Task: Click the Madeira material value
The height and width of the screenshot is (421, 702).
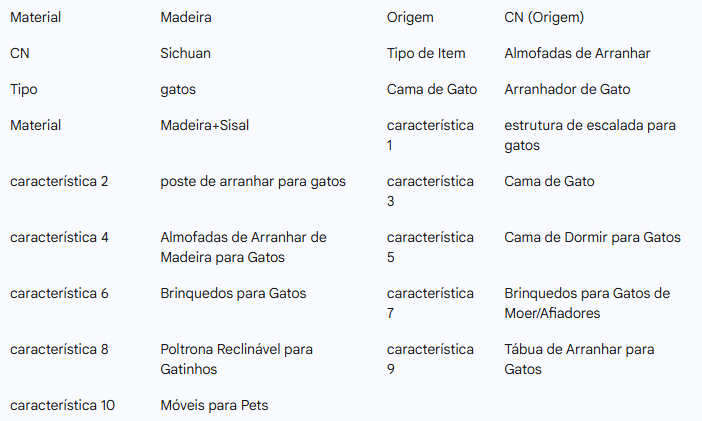Action: click(x=186, y=17)
